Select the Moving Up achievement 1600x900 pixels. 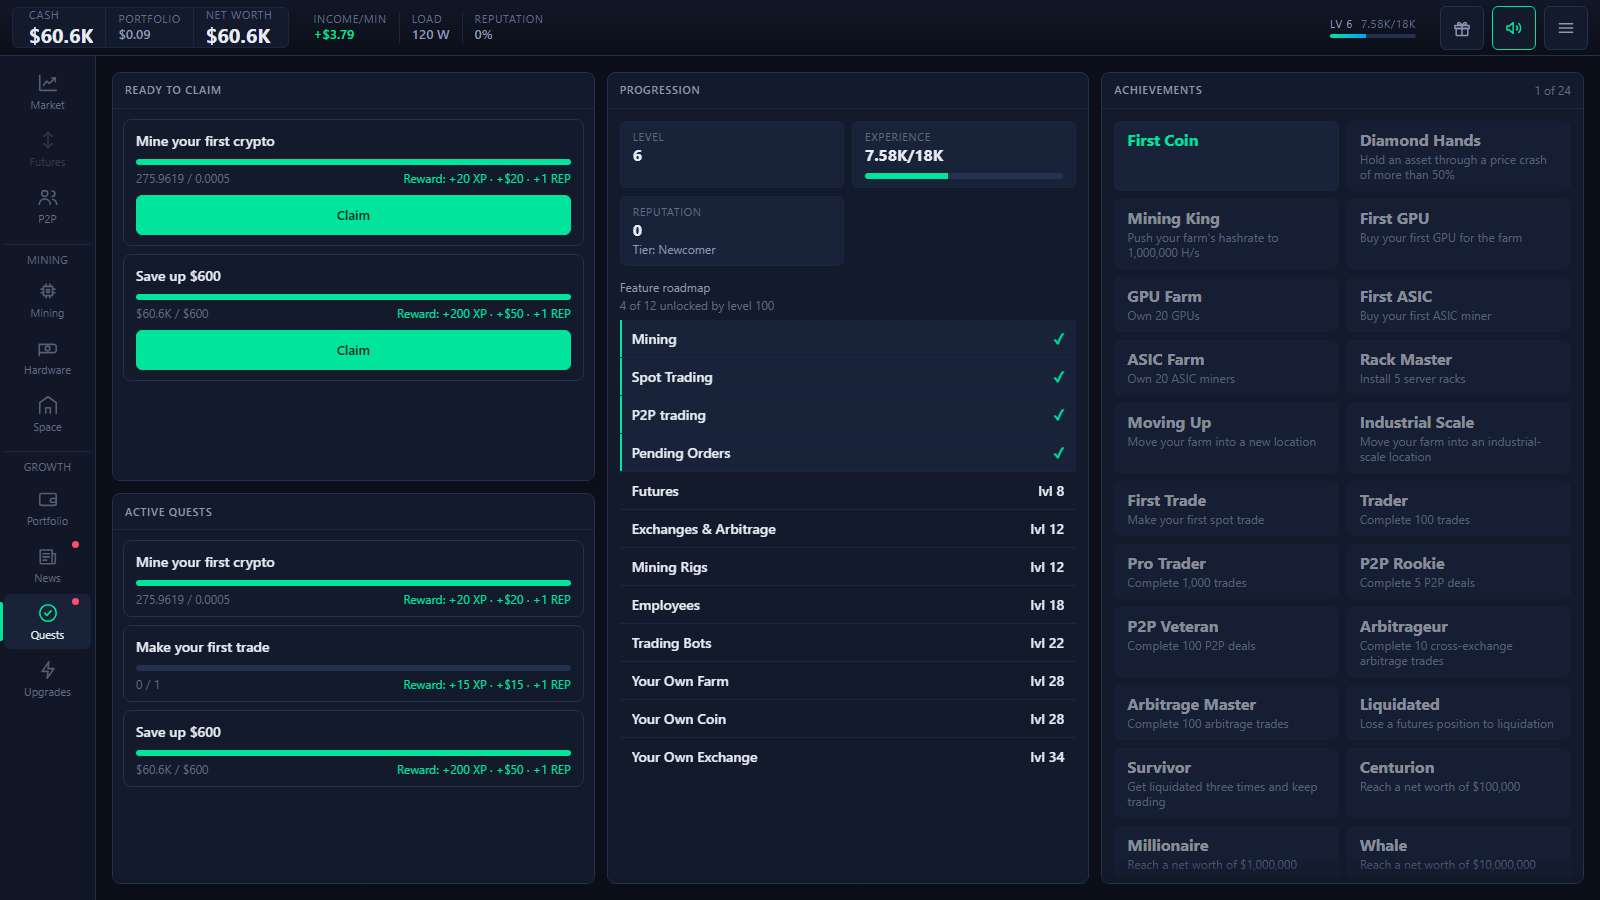pos(1226,438)
